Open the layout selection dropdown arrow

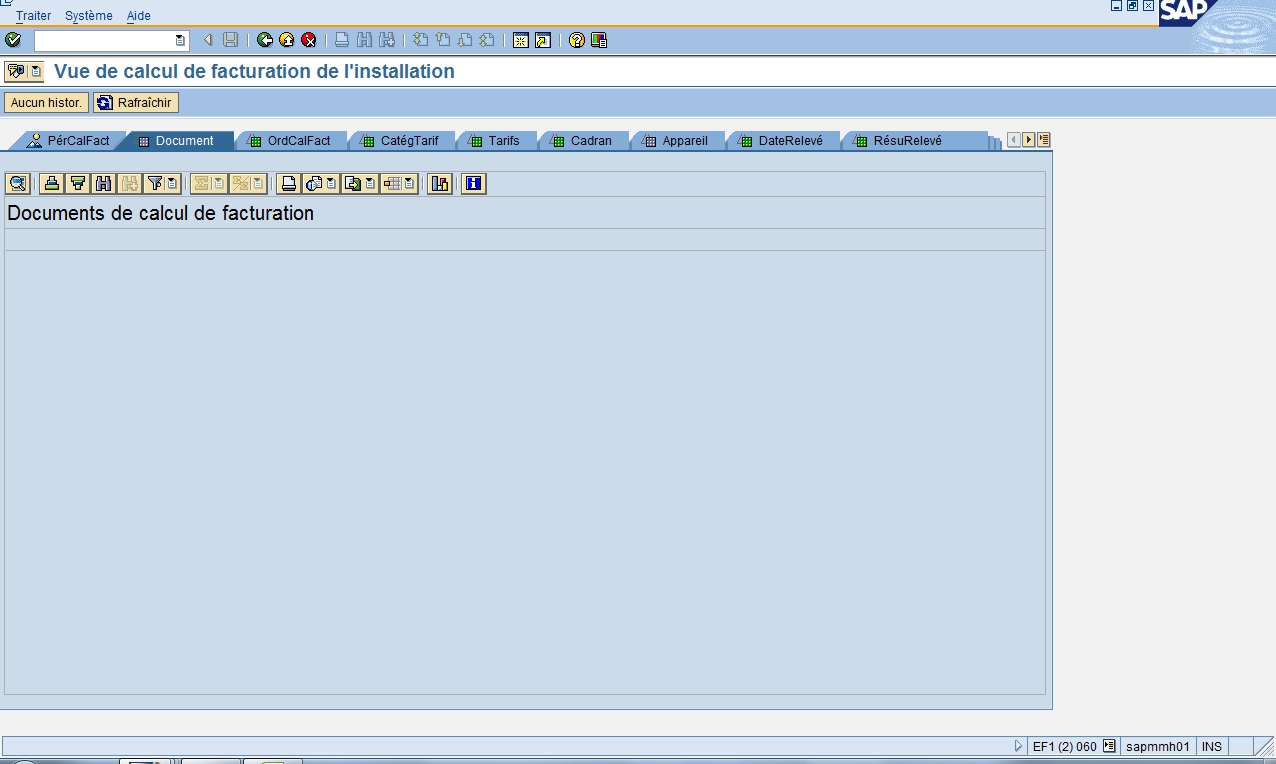410,183
